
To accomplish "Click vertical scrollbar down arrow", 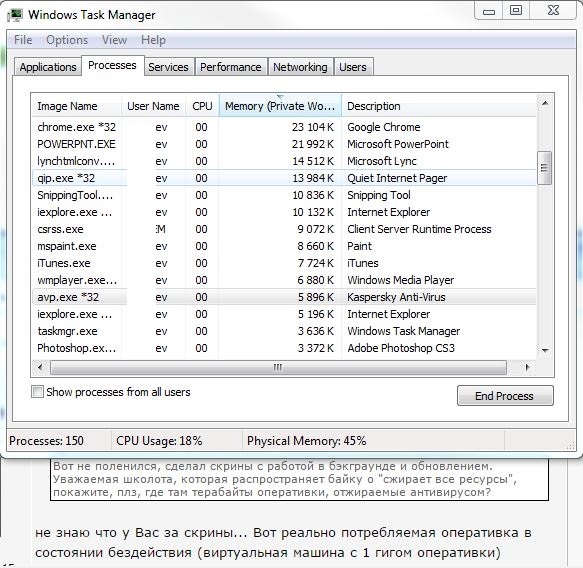I will pyautogui.click(x=545, y=350).
